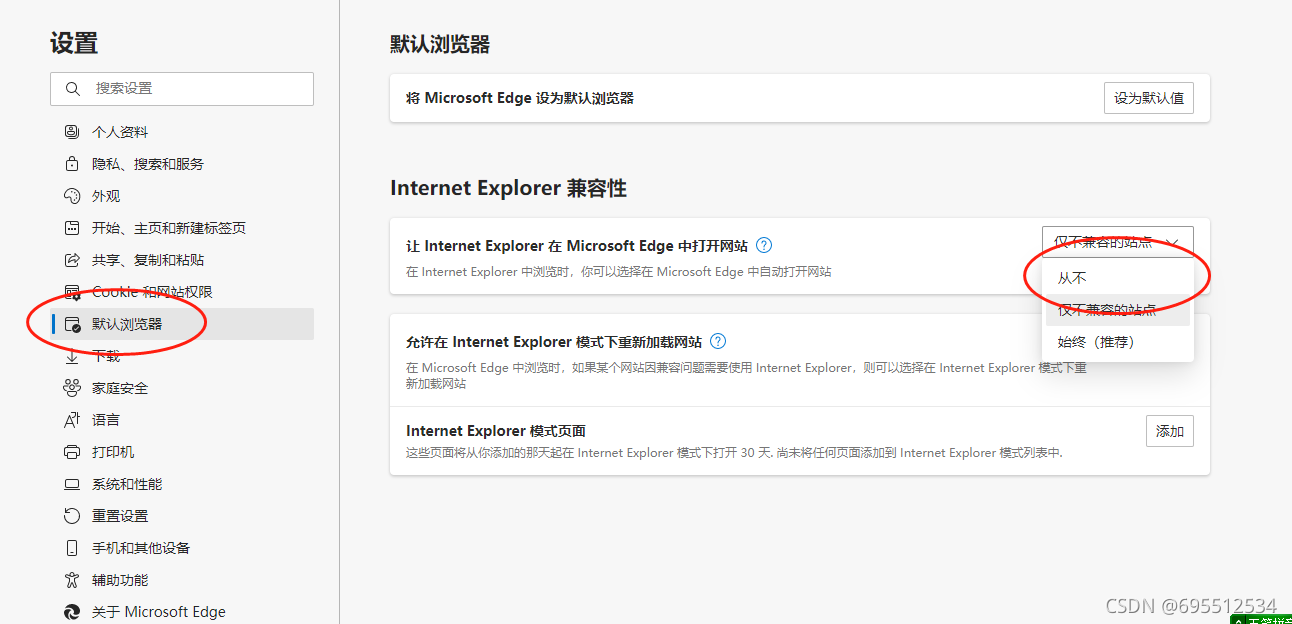Click the 系统和性能 laptop icon
Viewport: 1292px width, 624px height.
[72, 484]
